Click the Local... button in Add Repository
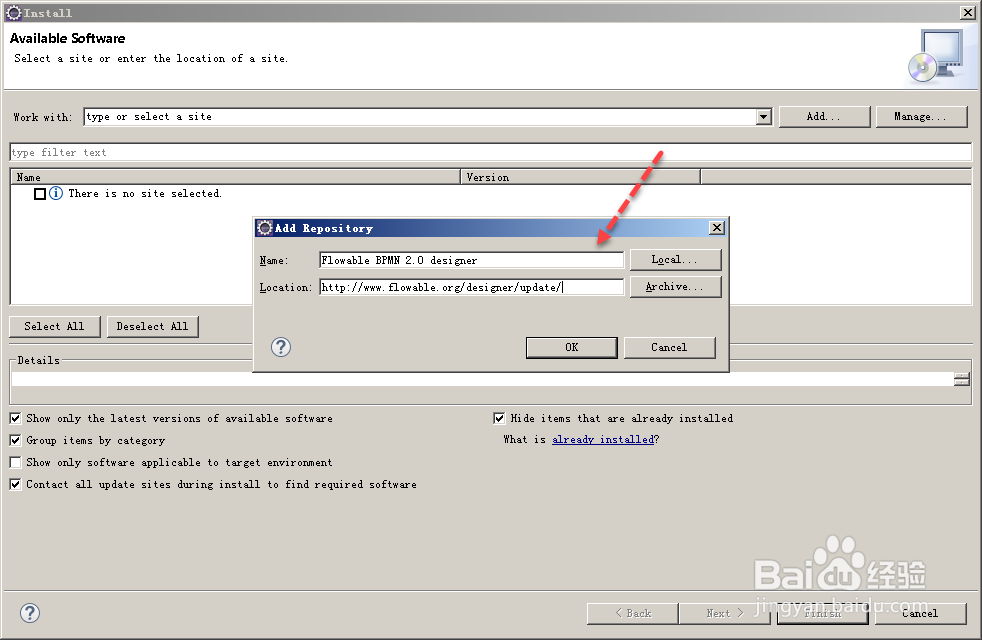This screenshot has height=640, width=982. (675, 259)
